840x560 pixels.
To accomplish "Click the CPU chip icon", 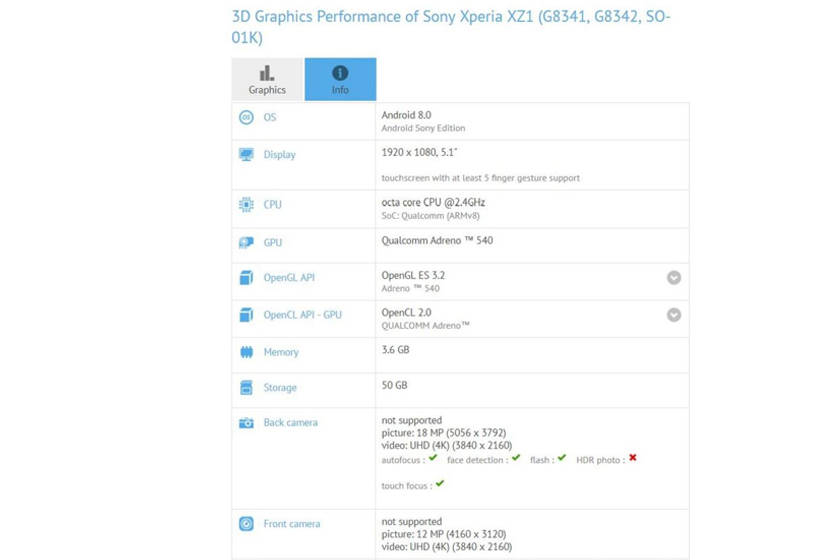I will tap(246, 205).
